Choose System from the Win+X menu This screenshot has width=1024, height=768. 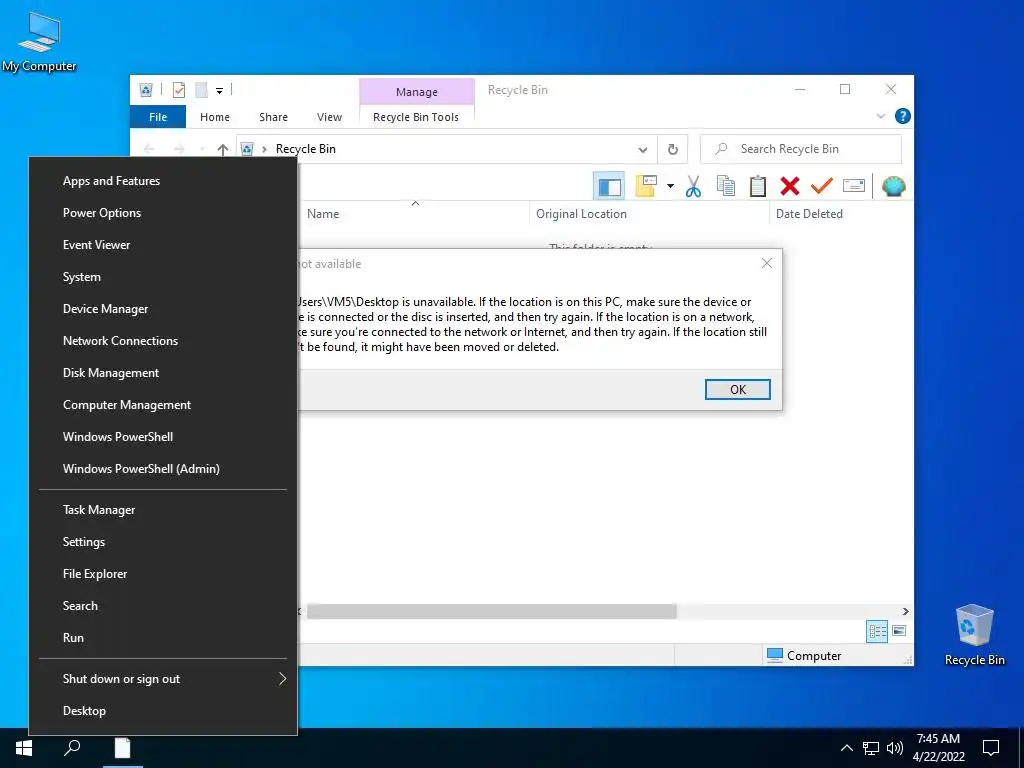pos(163,277)
